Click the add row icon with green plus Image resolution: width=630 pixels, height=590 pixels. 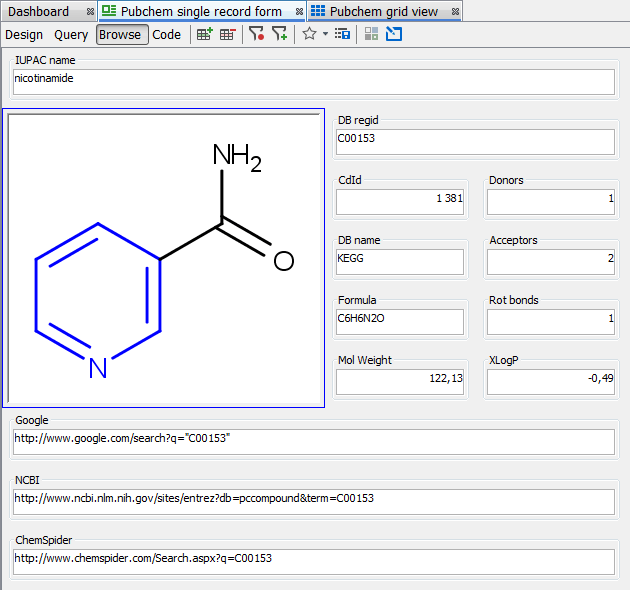coord(204,34)
